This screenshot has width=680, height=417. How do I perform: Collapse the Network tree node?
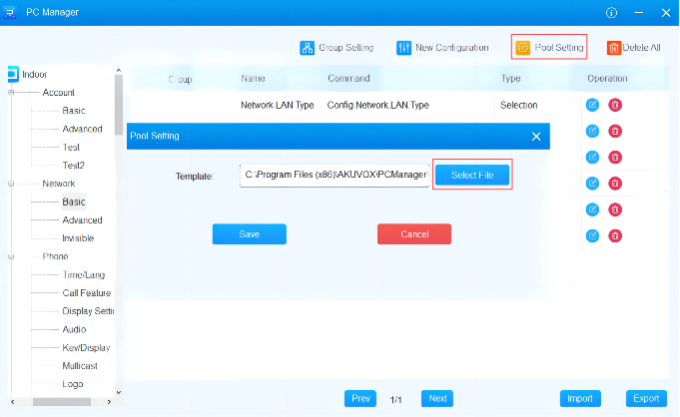pyautogui.click(x=11, y=184)
